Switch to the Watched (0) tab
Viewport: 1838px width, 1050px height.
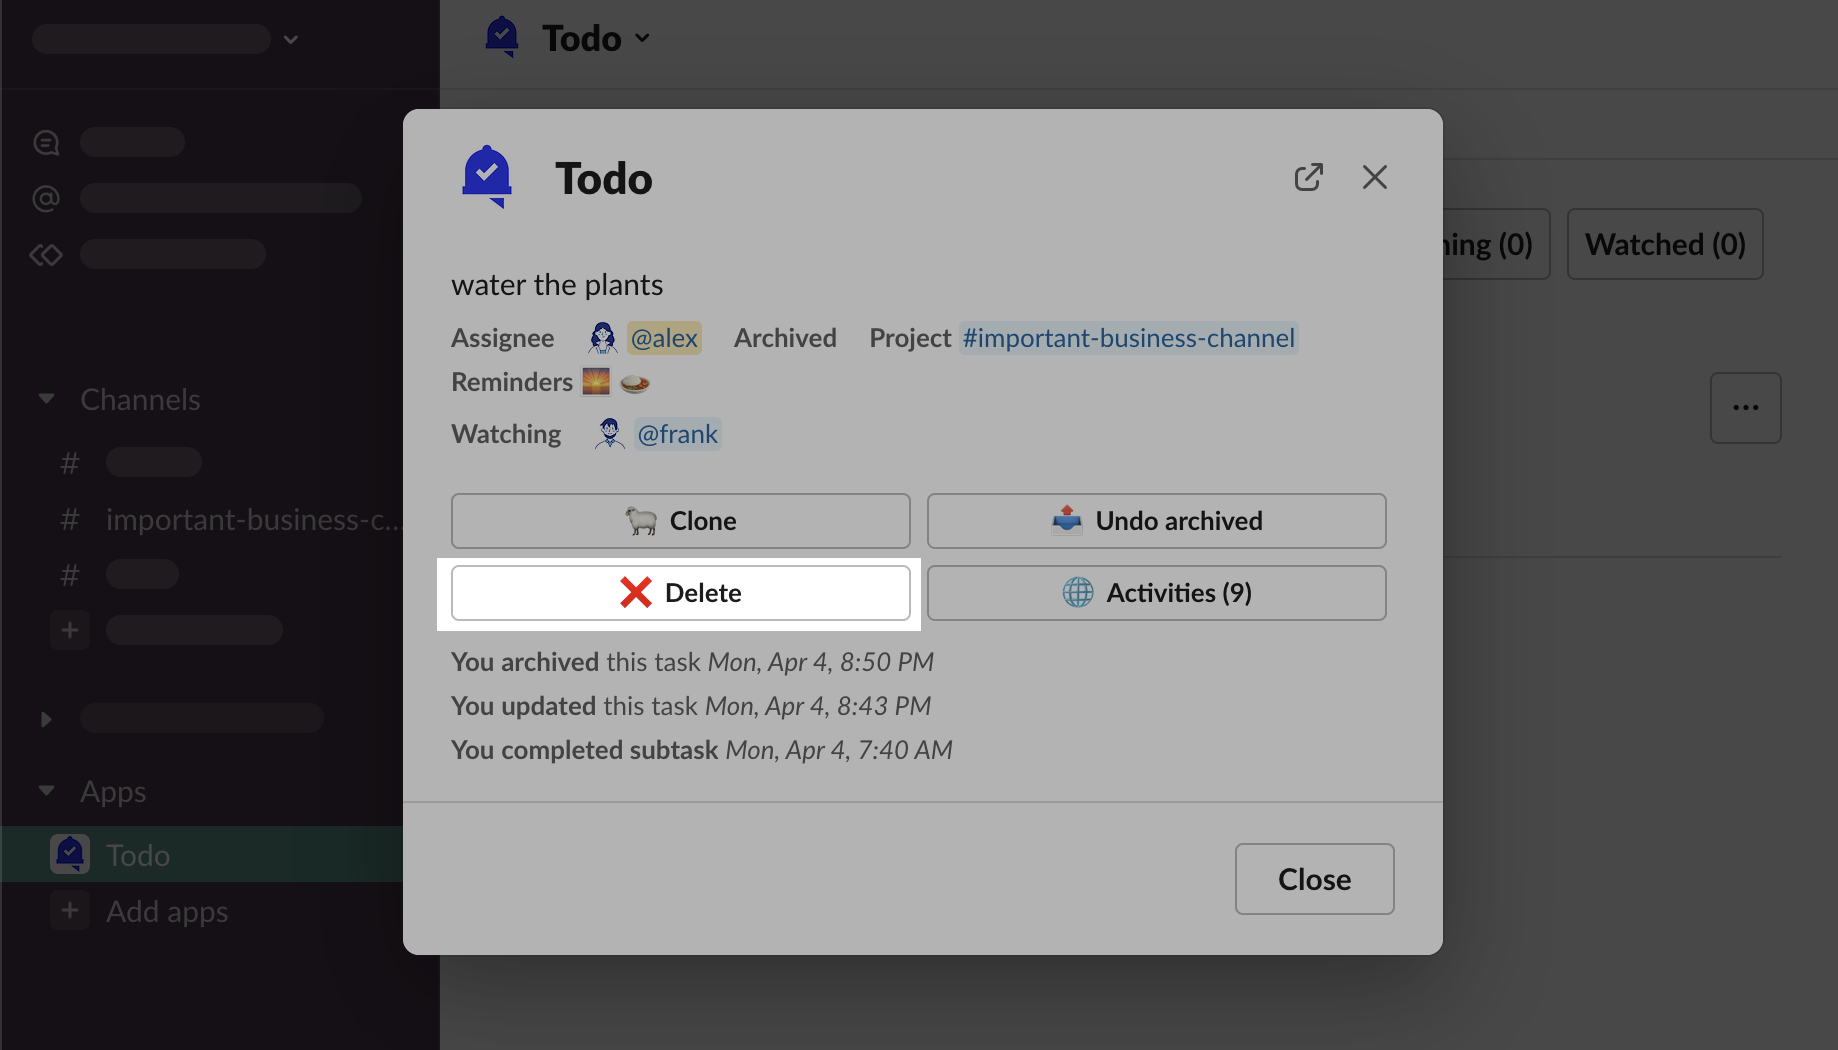click(x=1664, y=244)
